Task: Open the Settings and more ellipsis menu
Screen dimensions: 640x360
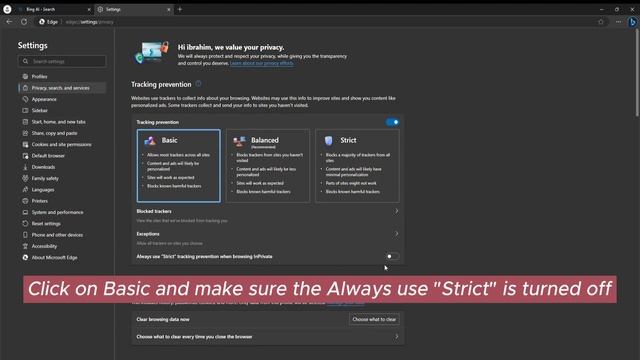Action: click(618, 22)
